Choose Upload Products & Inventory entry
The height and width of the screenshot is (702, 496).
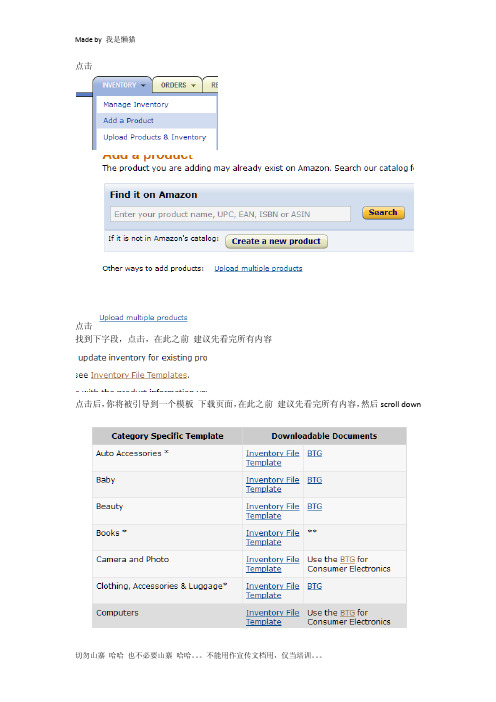click(x=154, y=137)
